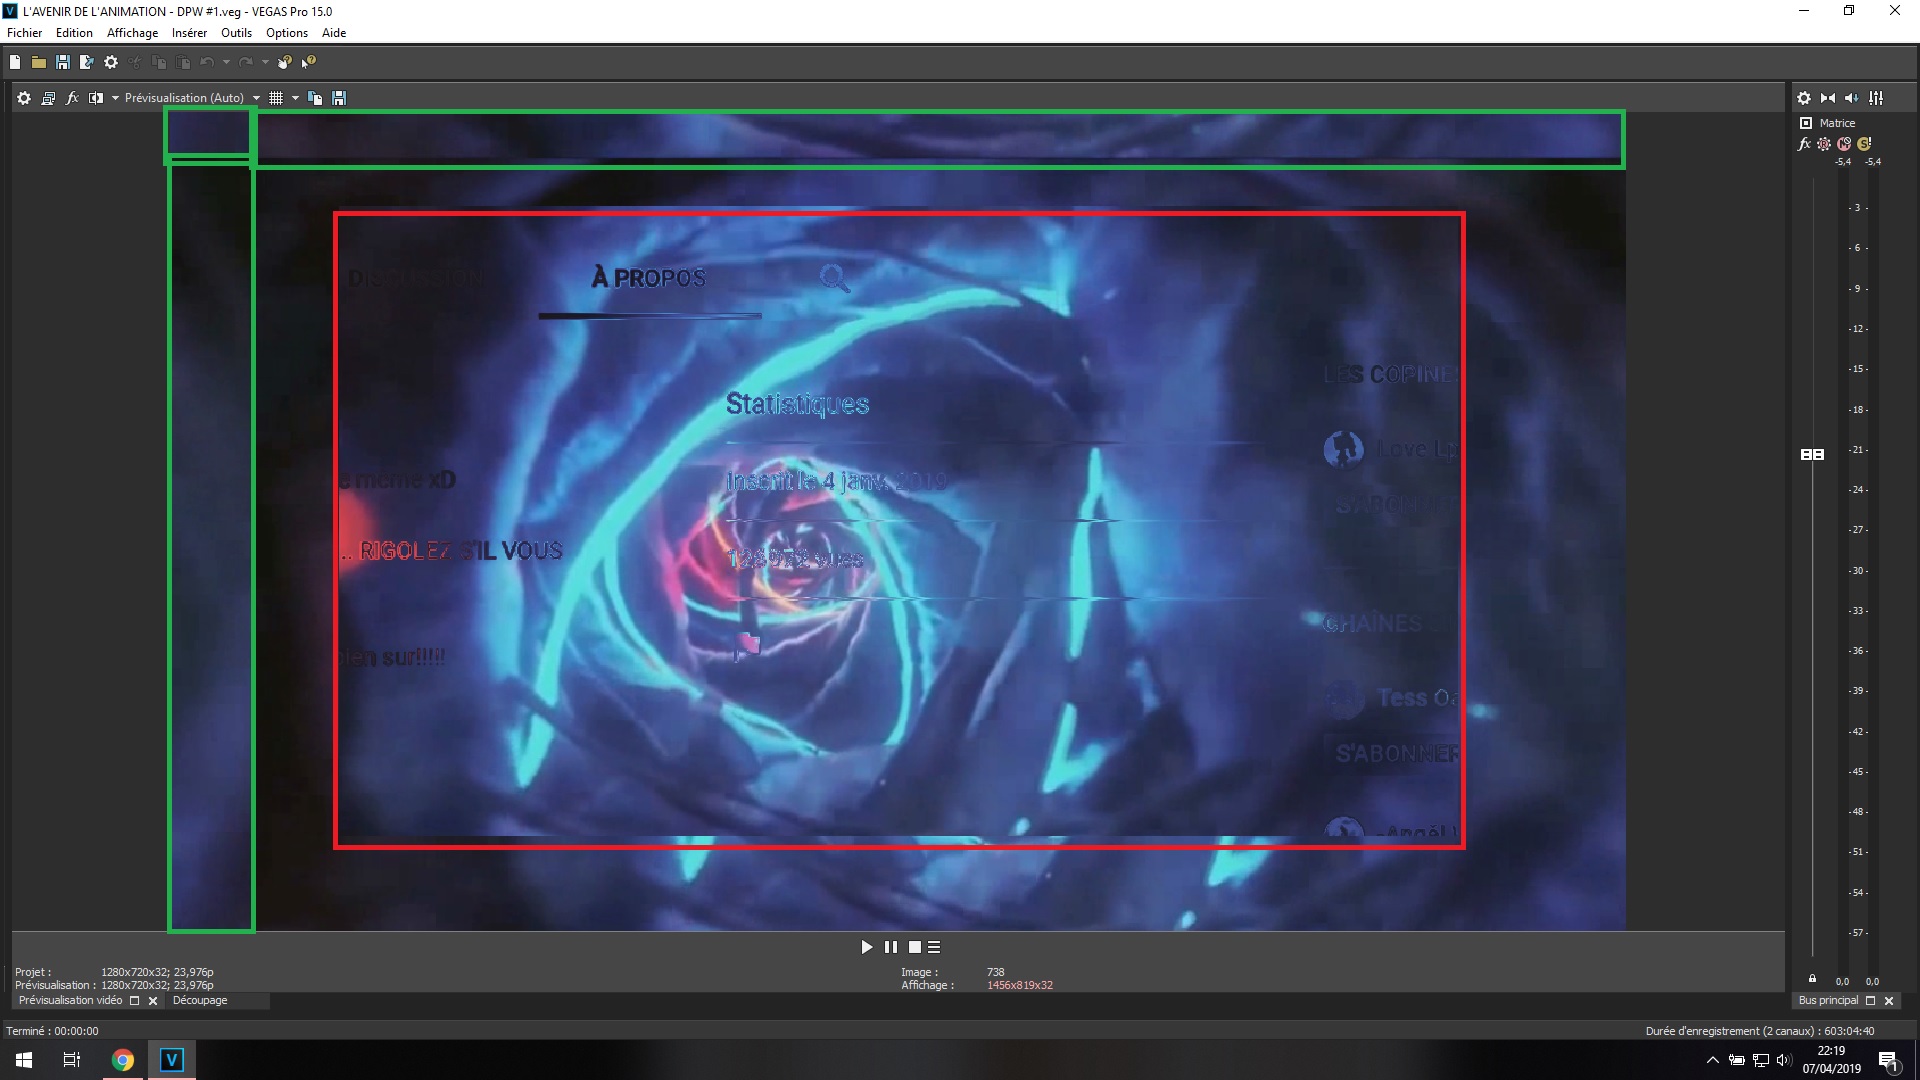Open split screen view dropdown arrow
The image size is (1920, 1080).
115,98
